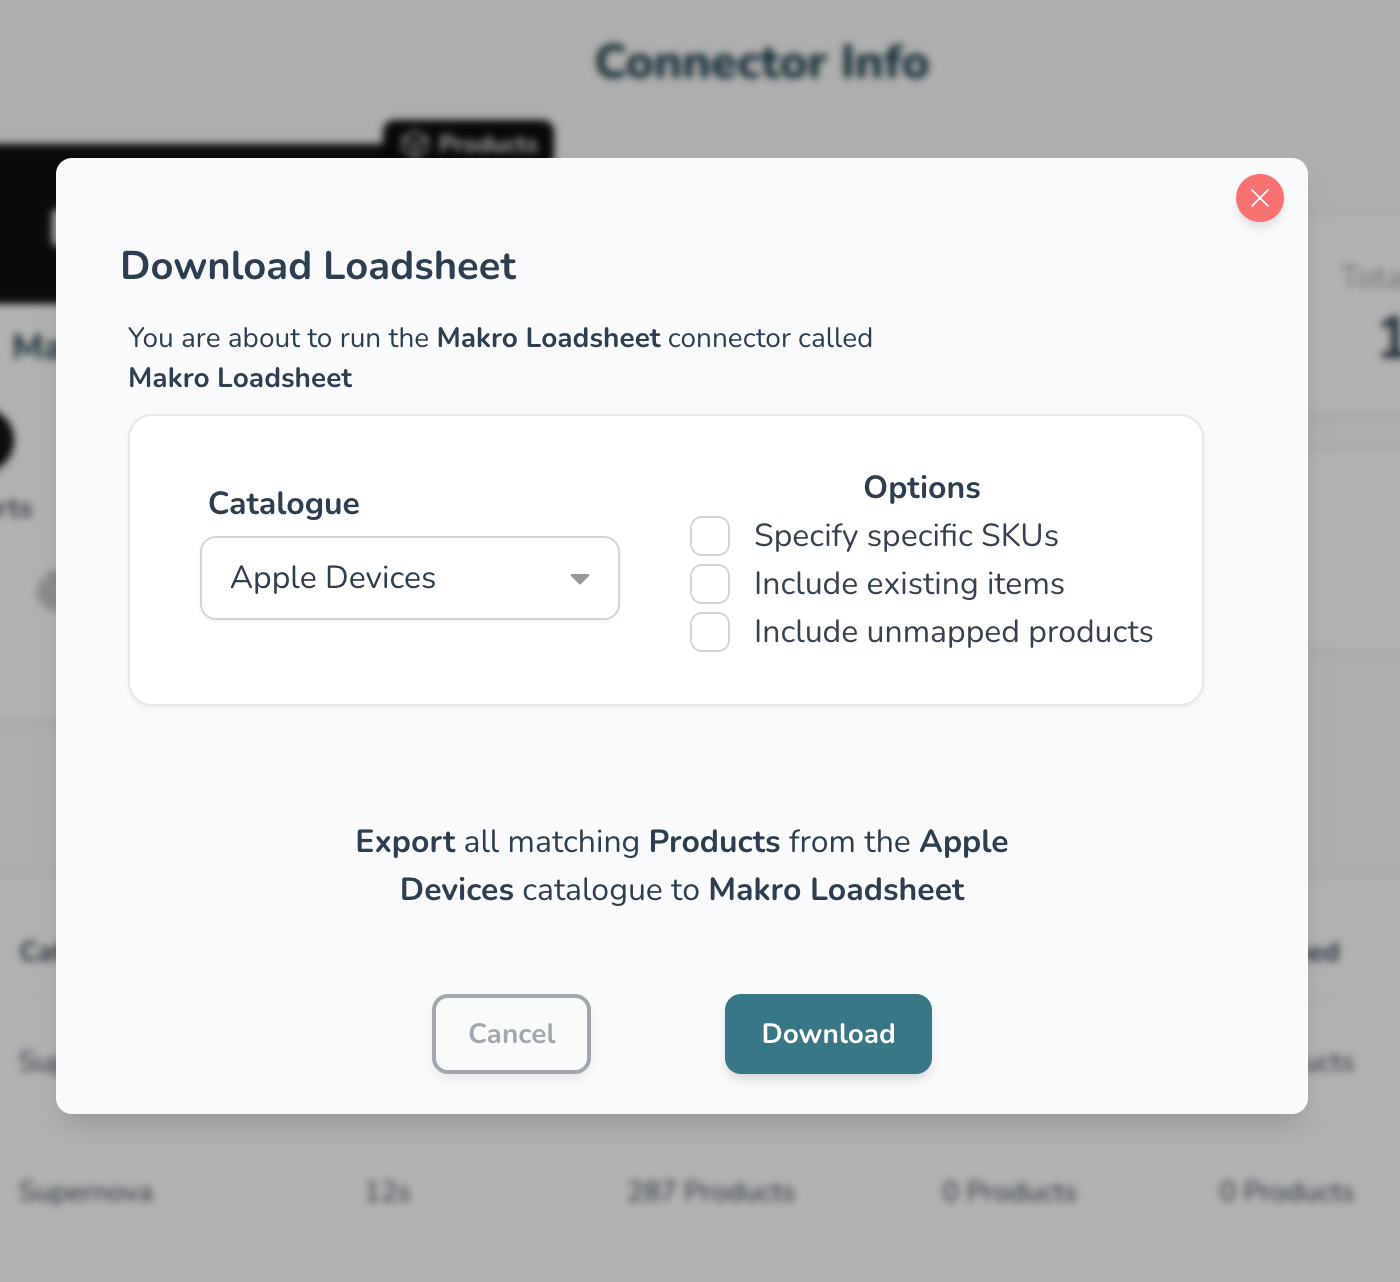Toggle Include unmapped products
This screenshot has height=1282, width=1400.
click(x=709, y=632)
